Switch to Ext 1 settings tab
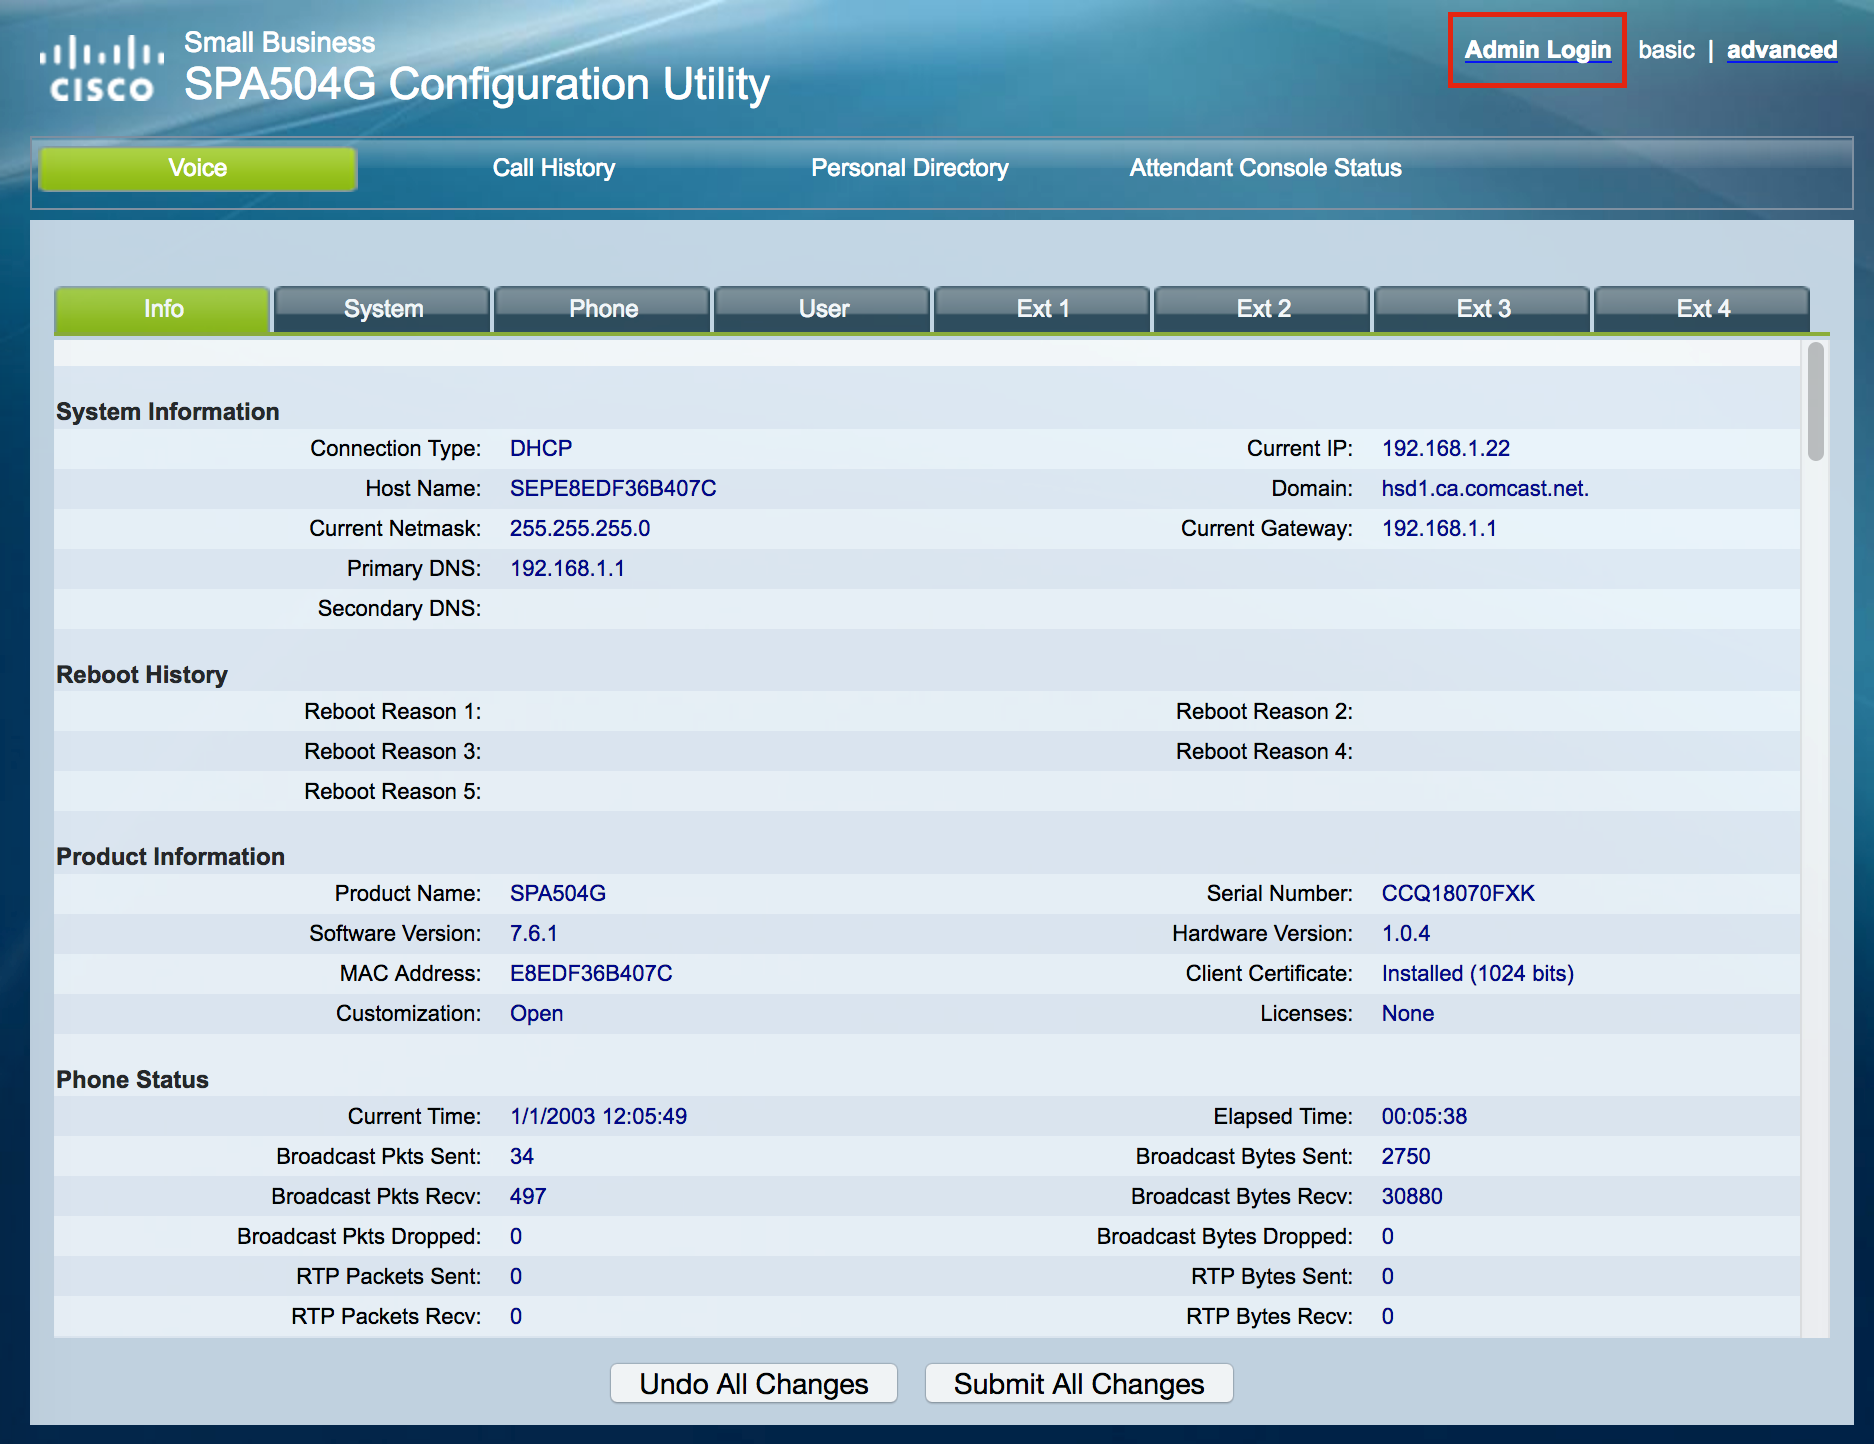The image size is (1874, 1444). pyautogui.click(x=1043, y=309)
